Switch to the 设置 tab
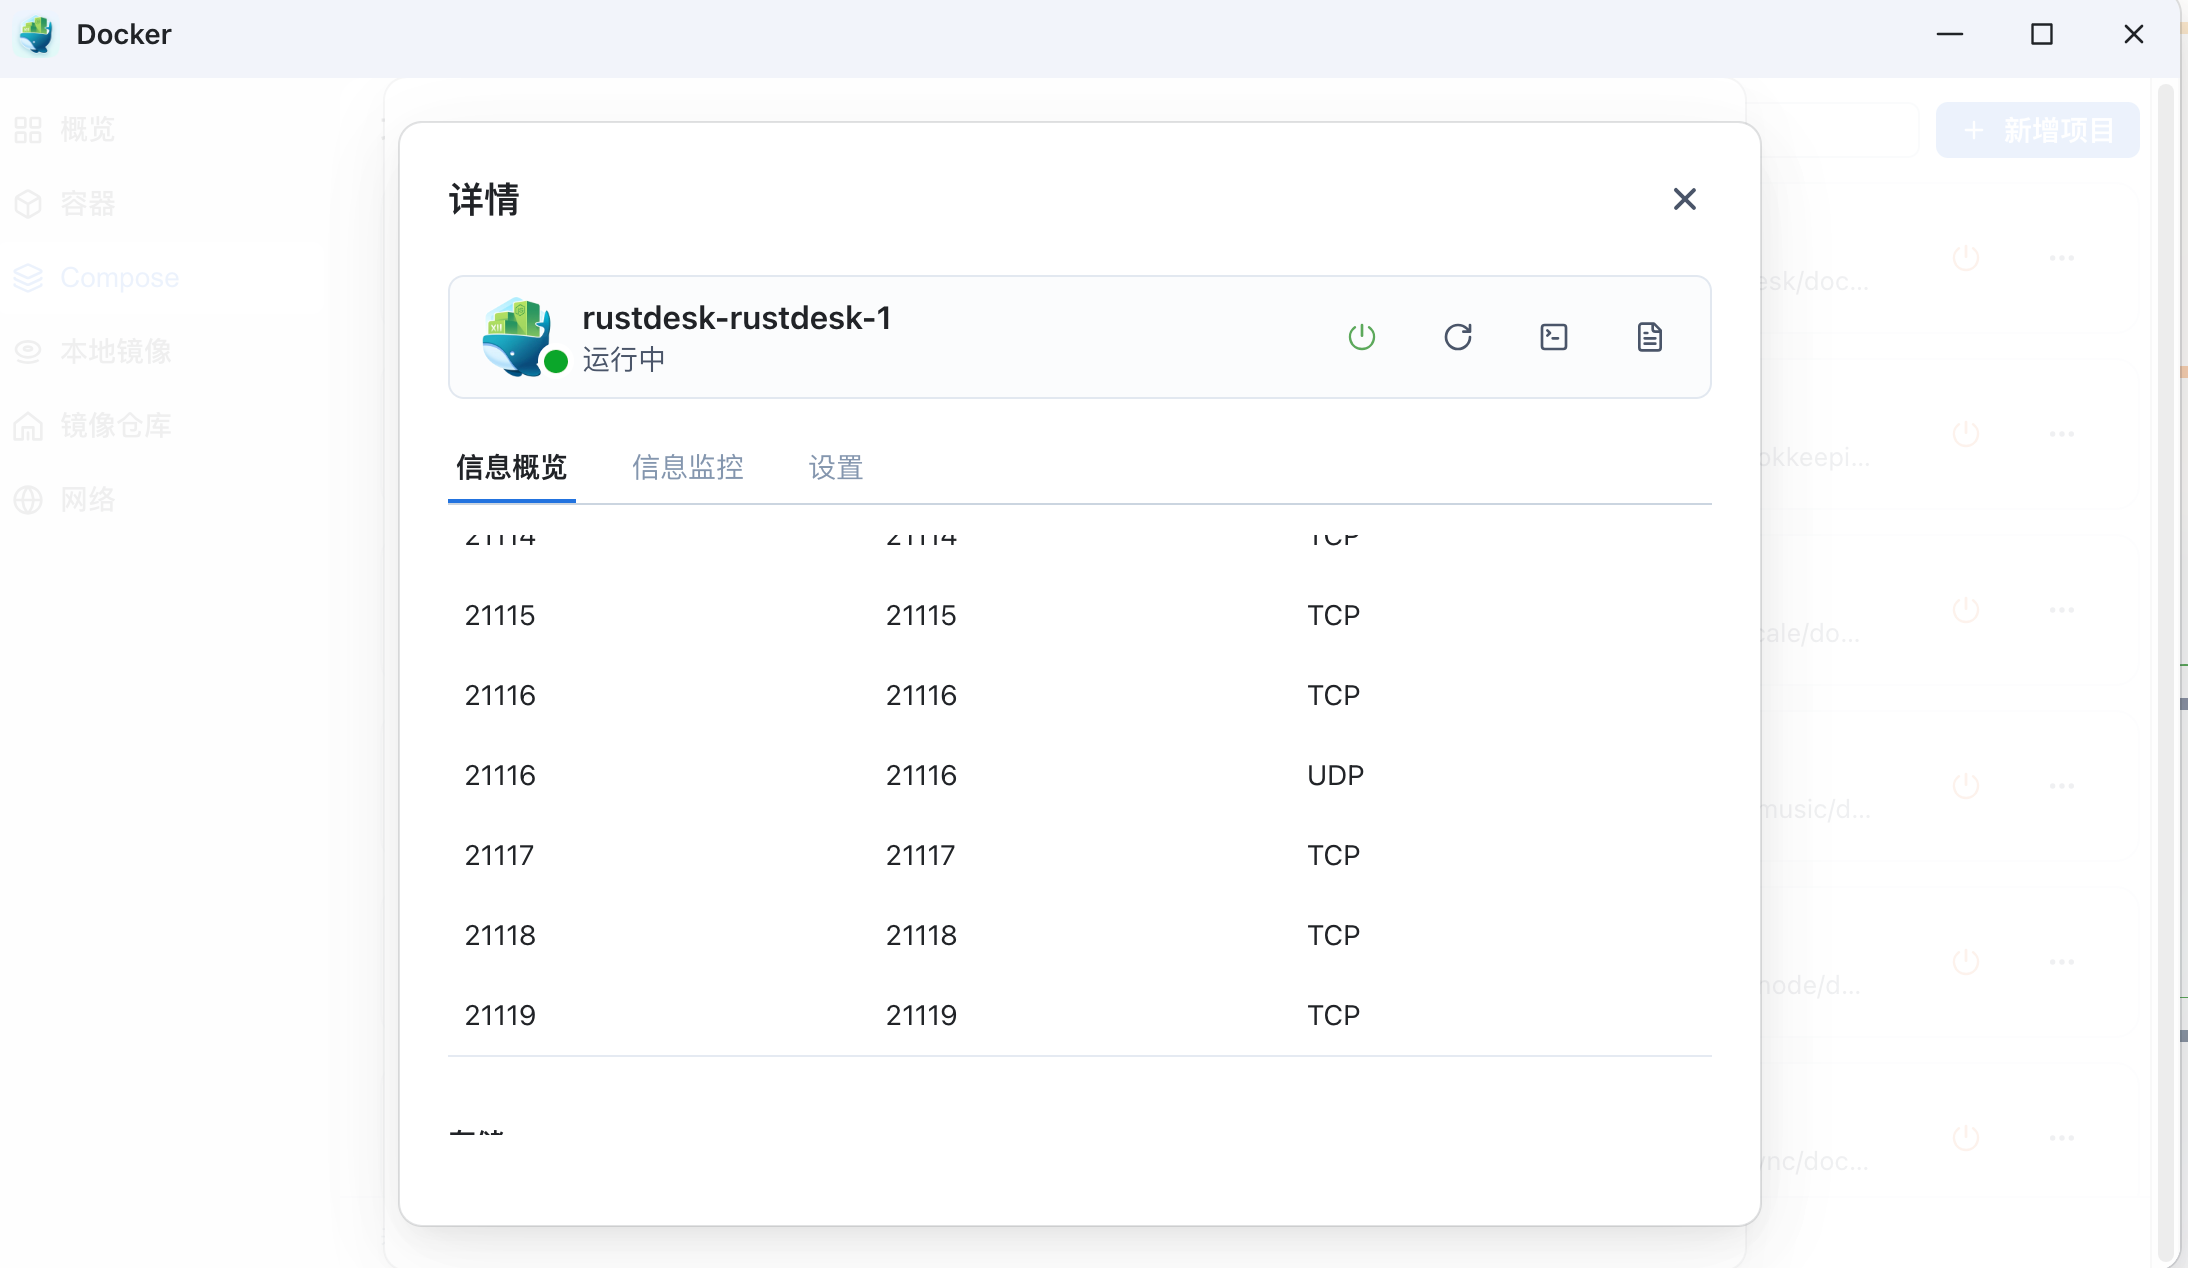This screenshot has width=2188, height=1268. click(x=835, y=467)
